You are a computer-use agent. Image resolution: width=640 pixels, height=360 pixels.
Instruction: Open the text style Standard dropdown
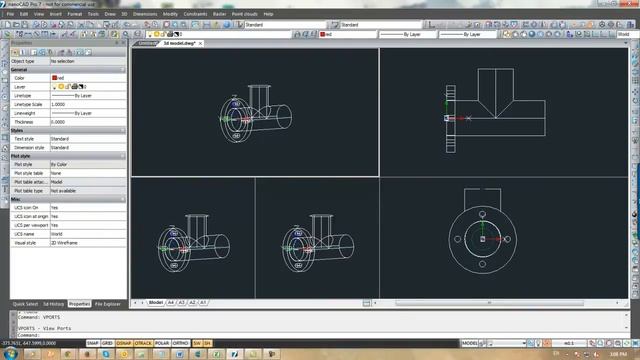(284, 25)
